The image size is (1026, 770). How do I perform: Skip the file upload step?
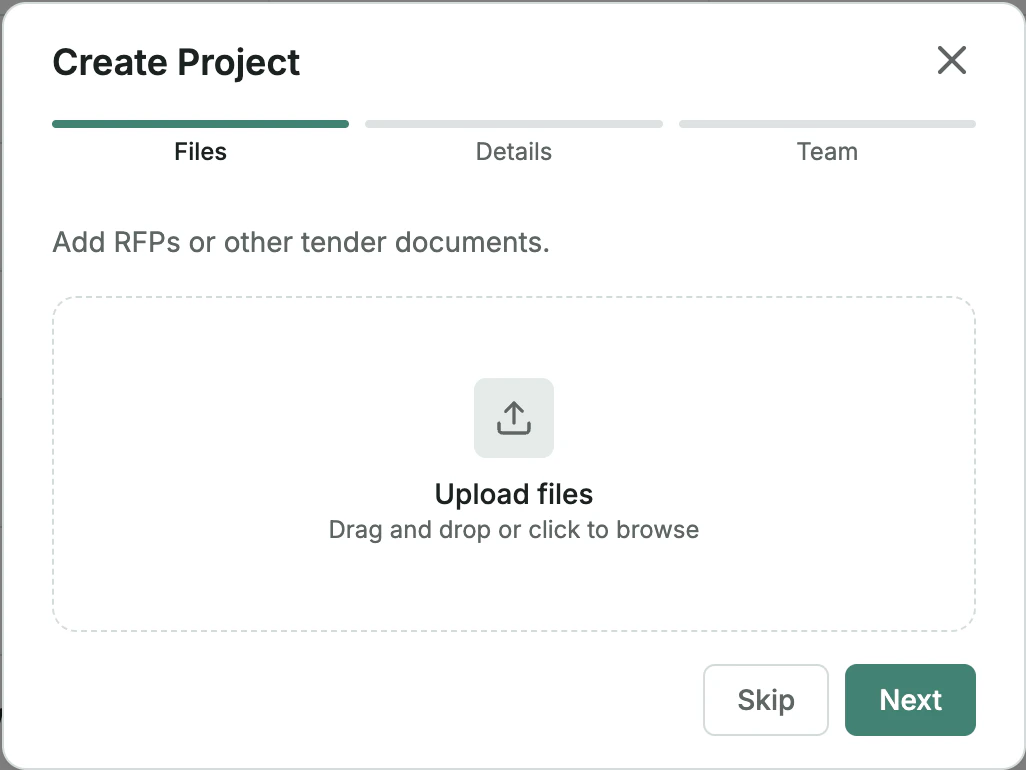[765, 700]
